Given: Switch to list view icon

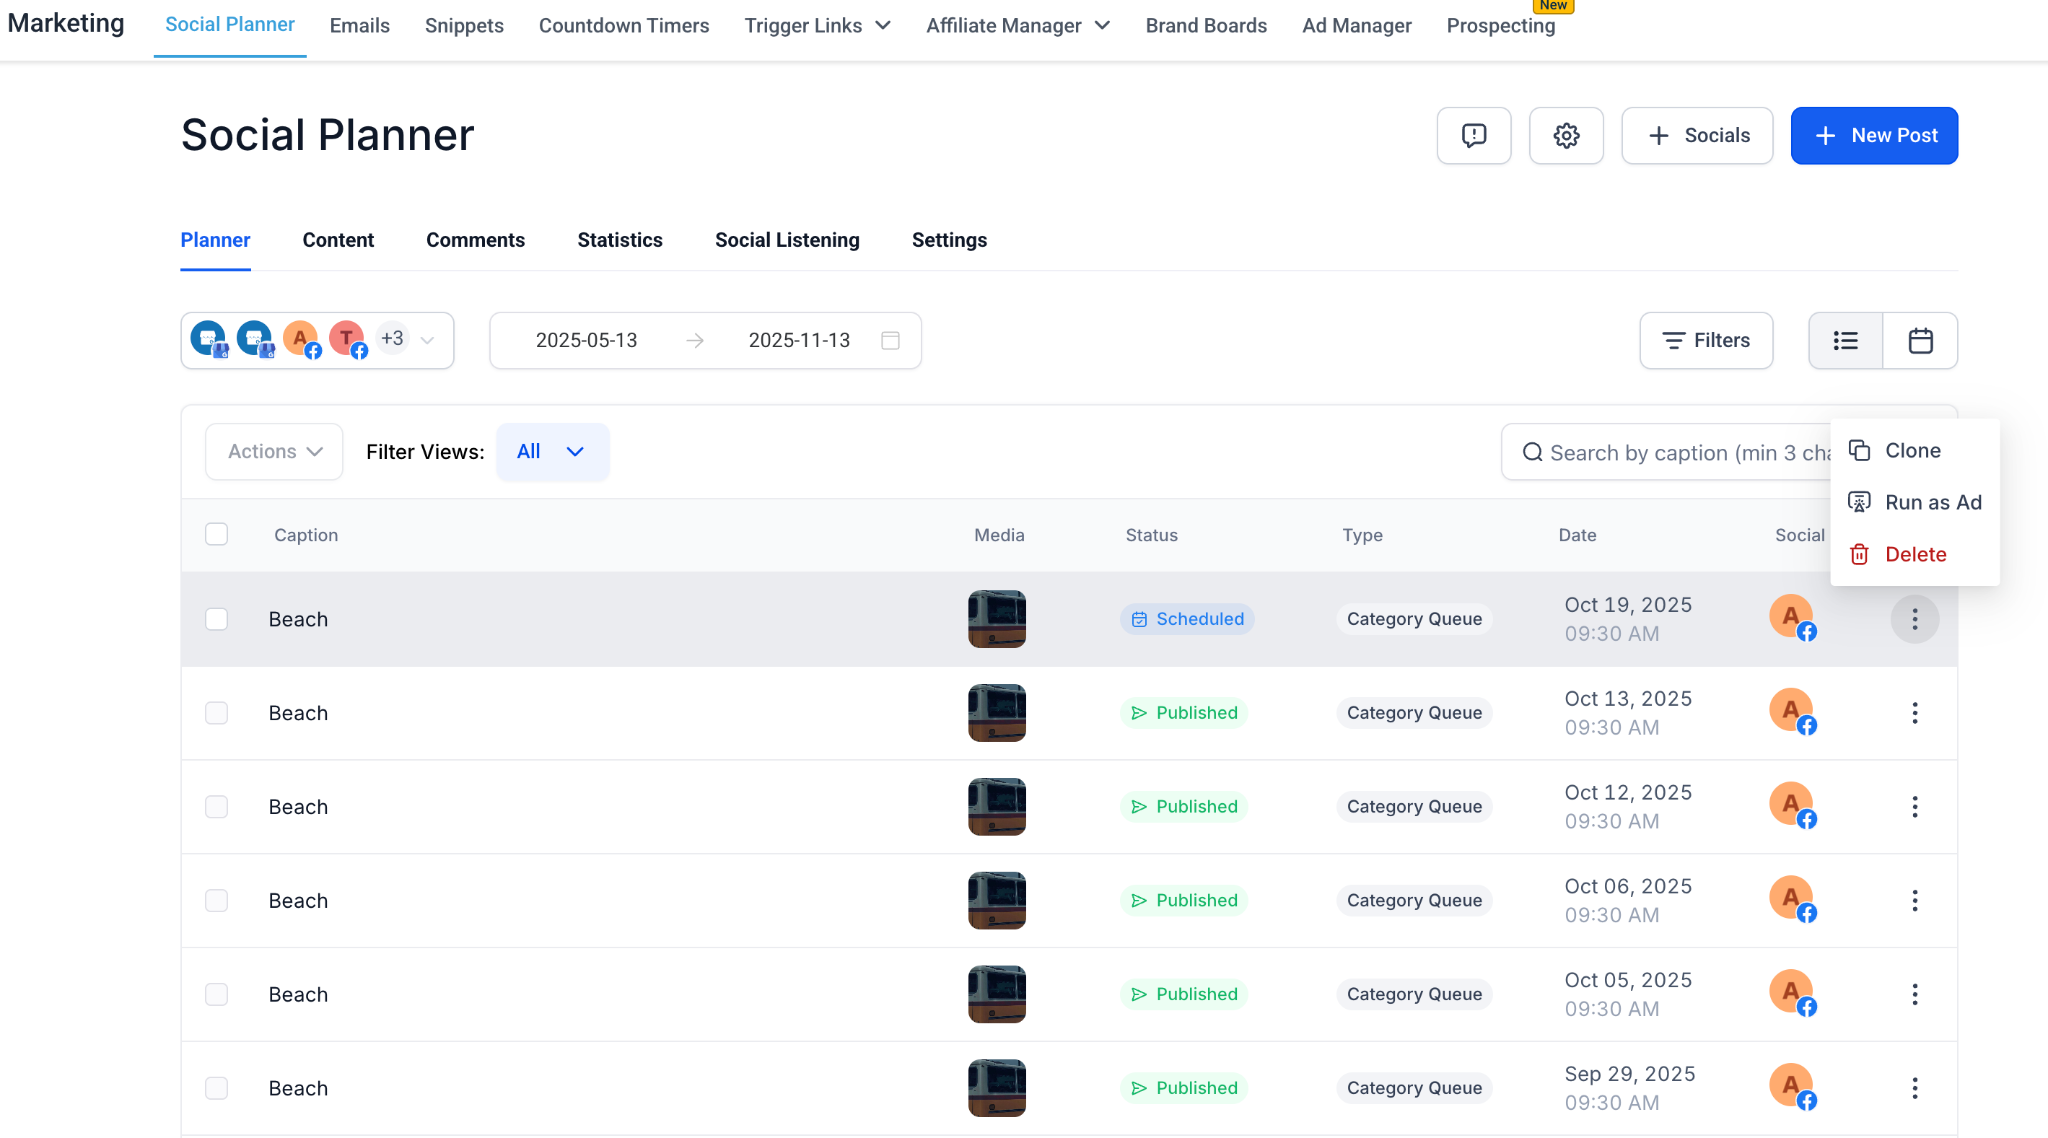Looking at the screenshot, I should pos(1845,341).
